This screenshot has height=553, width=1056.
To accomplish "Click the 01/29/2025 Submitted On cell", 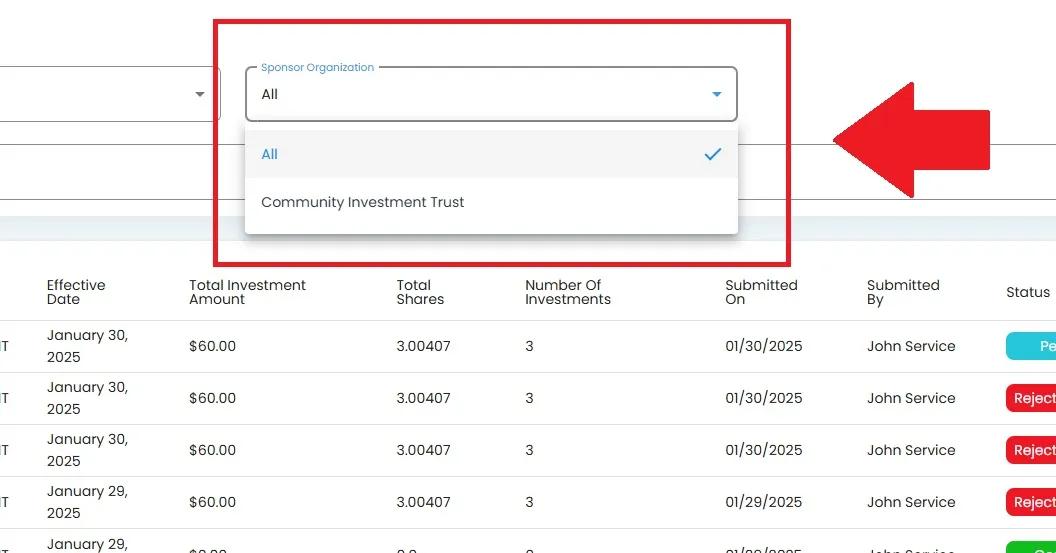I will [x=763, y=502].
